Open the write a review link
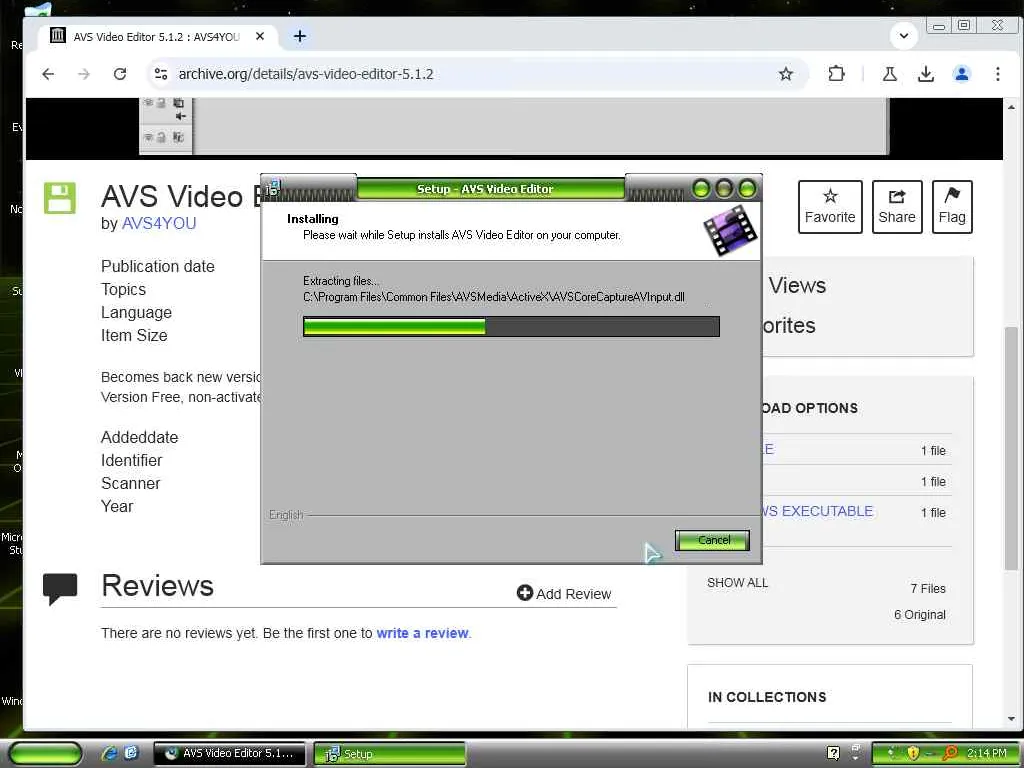Image resolution: width=1024 pixels, height=768 pixels. tap(423, 633)
